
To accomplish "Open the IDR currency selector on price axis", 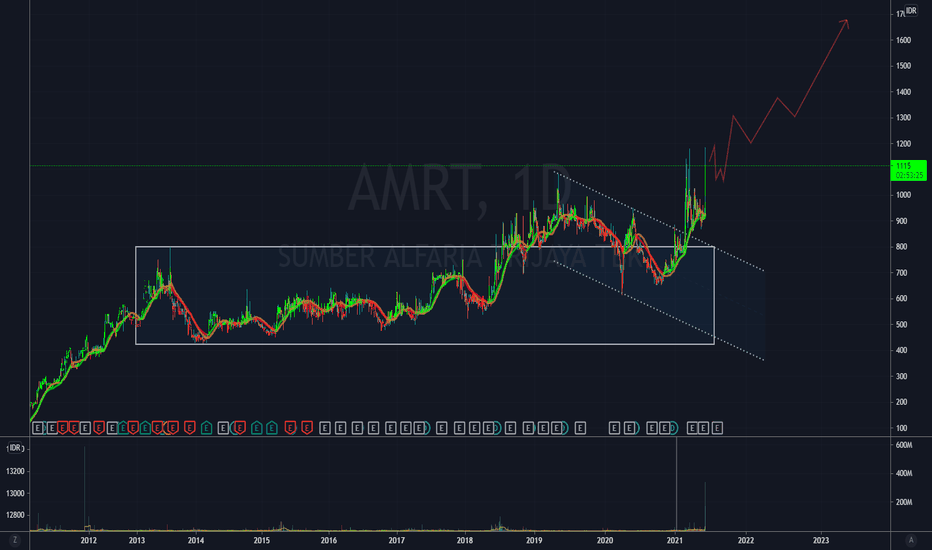I will point(911,11).
